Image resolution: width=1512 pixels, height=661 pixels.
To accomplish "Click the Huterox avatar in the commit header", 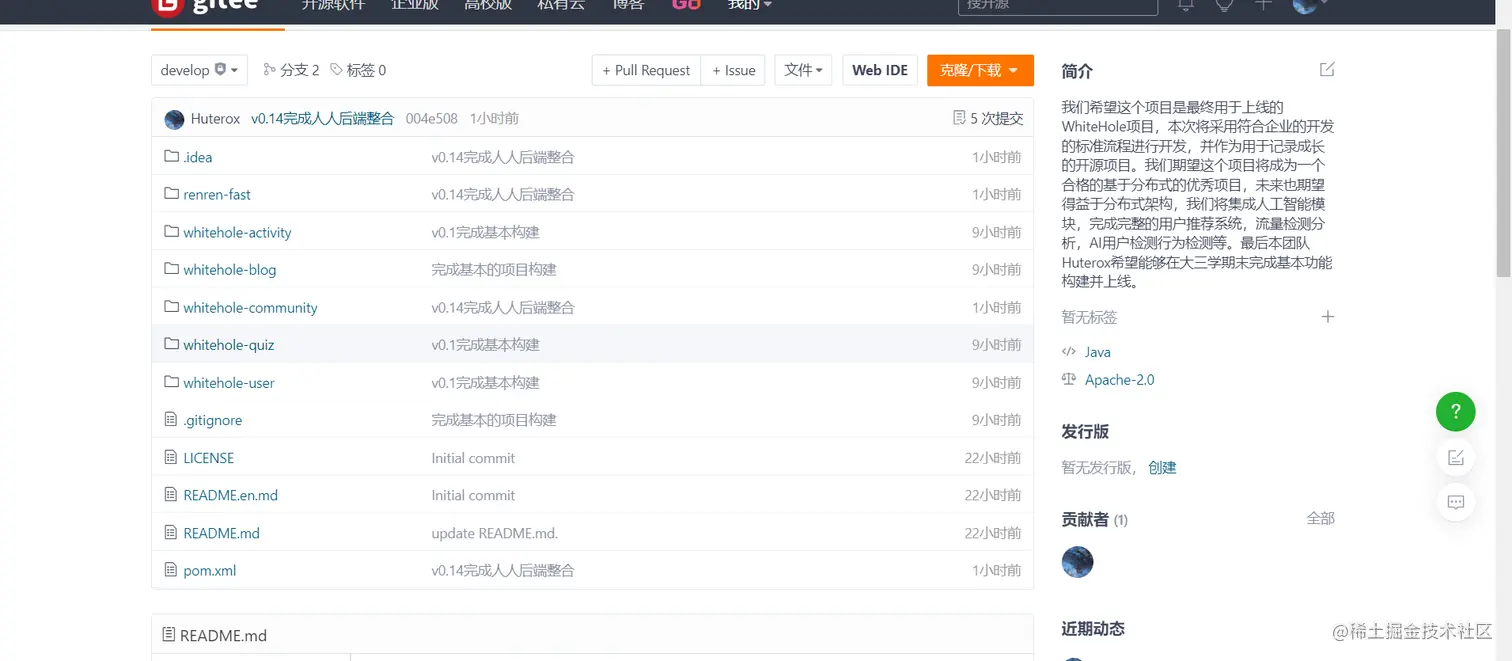I will click(x=174, y=119).
